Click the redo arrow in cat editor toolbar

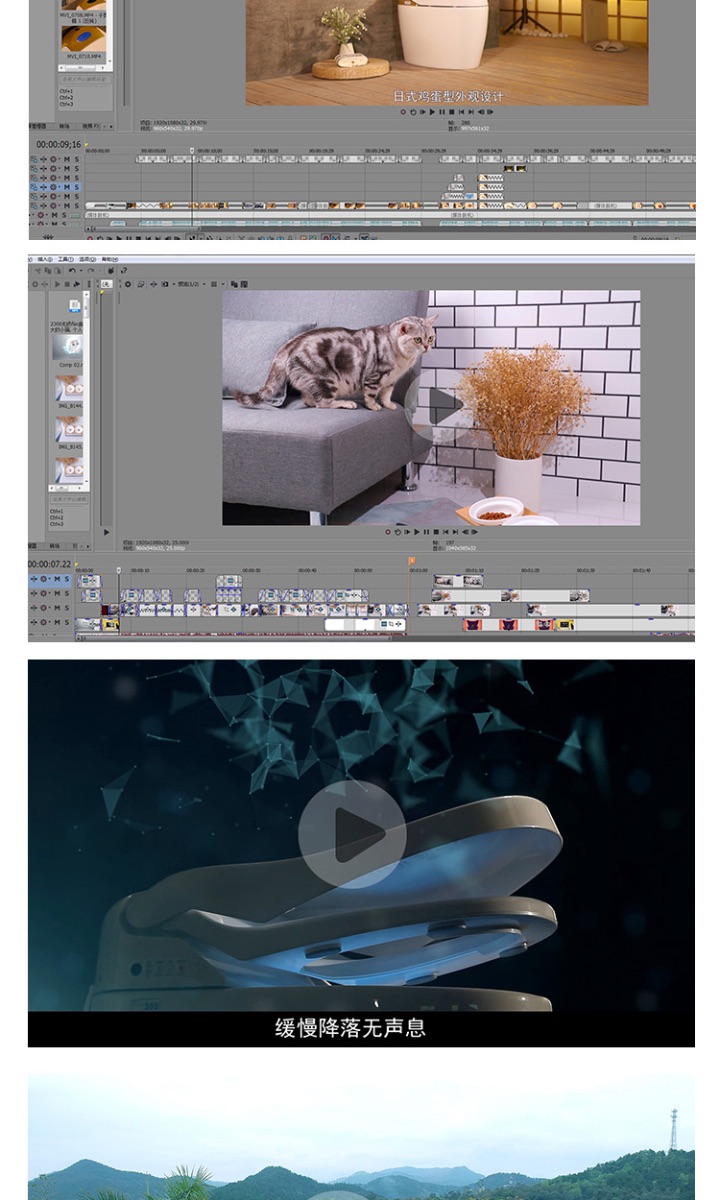coord(91,270)
